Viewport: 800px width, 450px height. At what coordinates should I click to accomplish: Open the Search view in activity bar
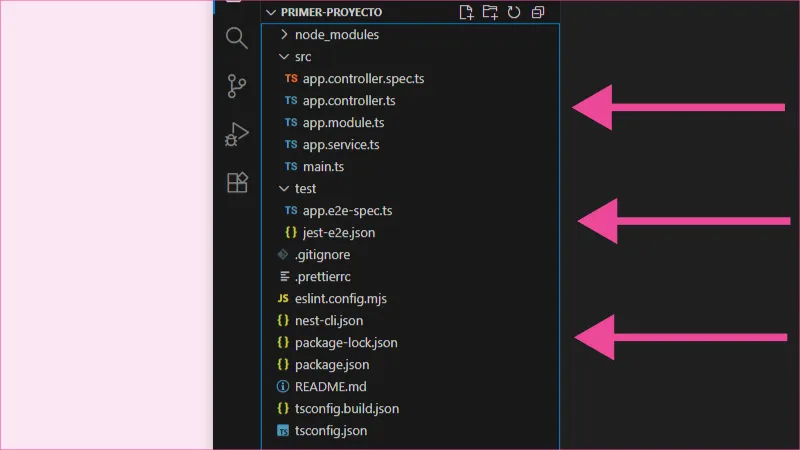pos(237,38)
